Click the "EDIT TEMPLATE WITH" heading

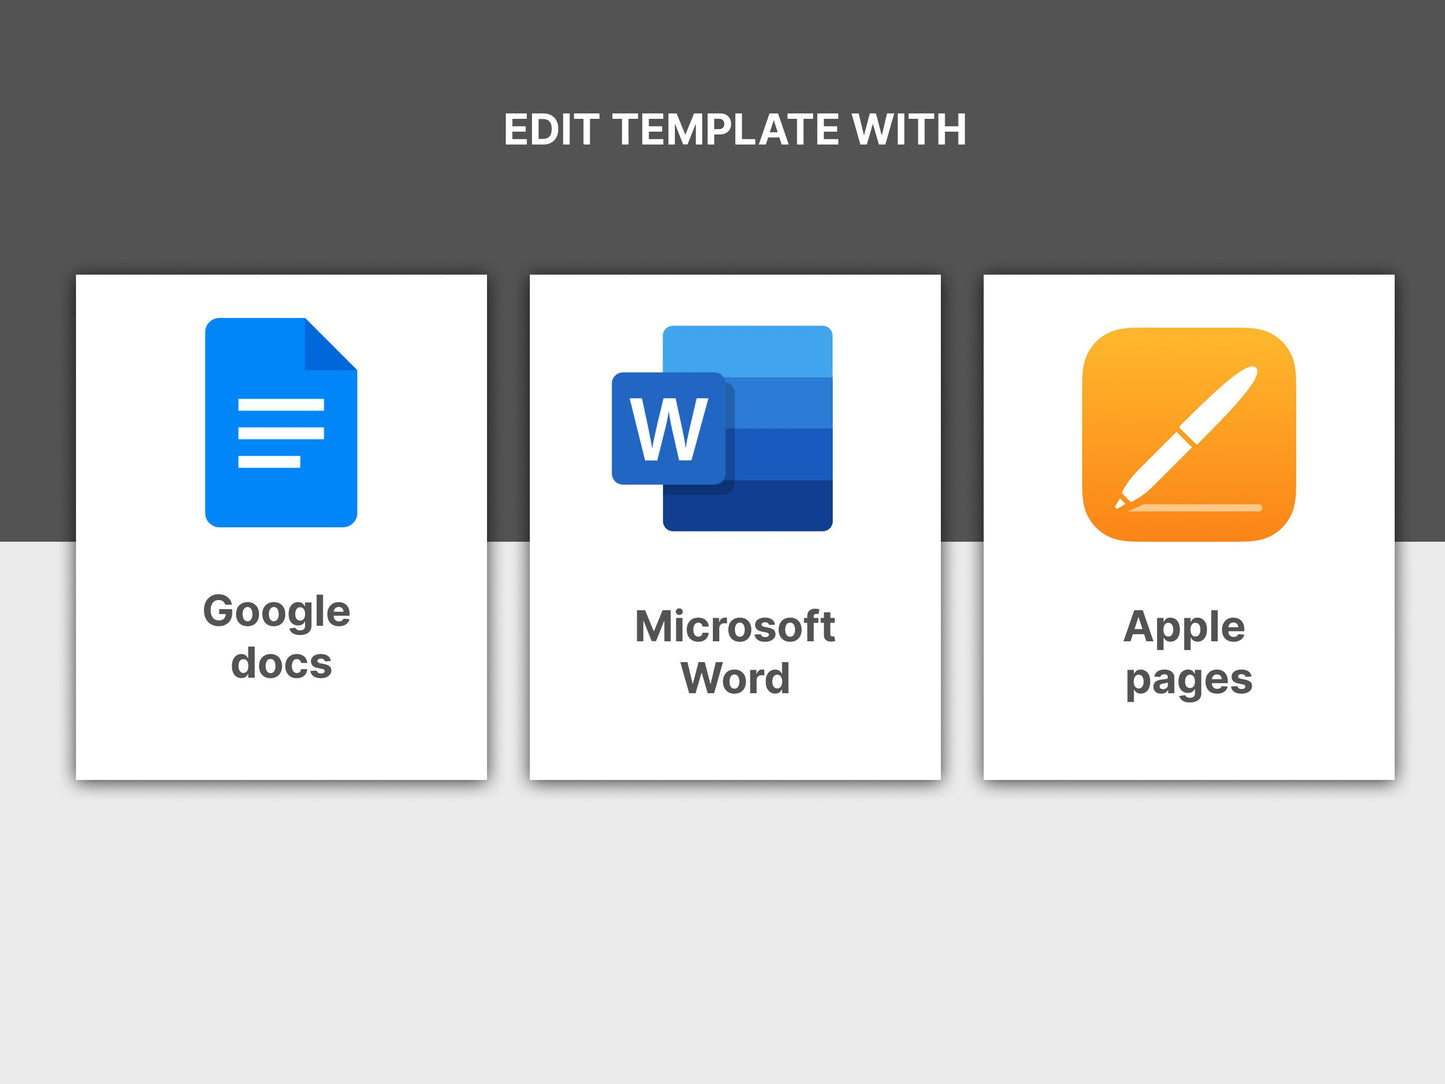(734, 130)
